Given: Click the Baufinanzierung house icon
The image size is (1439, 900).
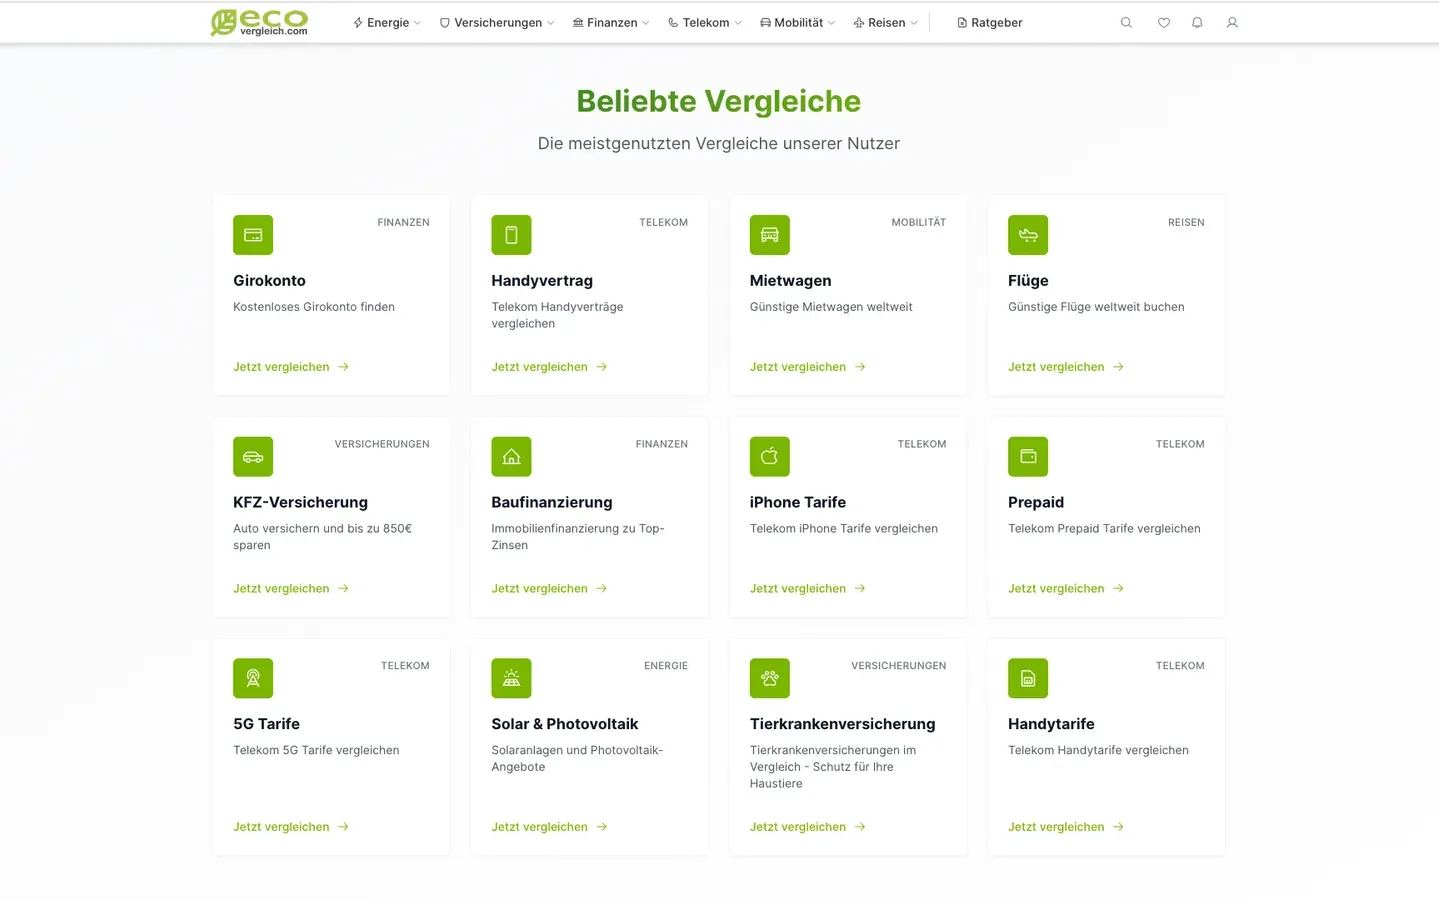Looking at the screenshot, I should tap(511, 457).
